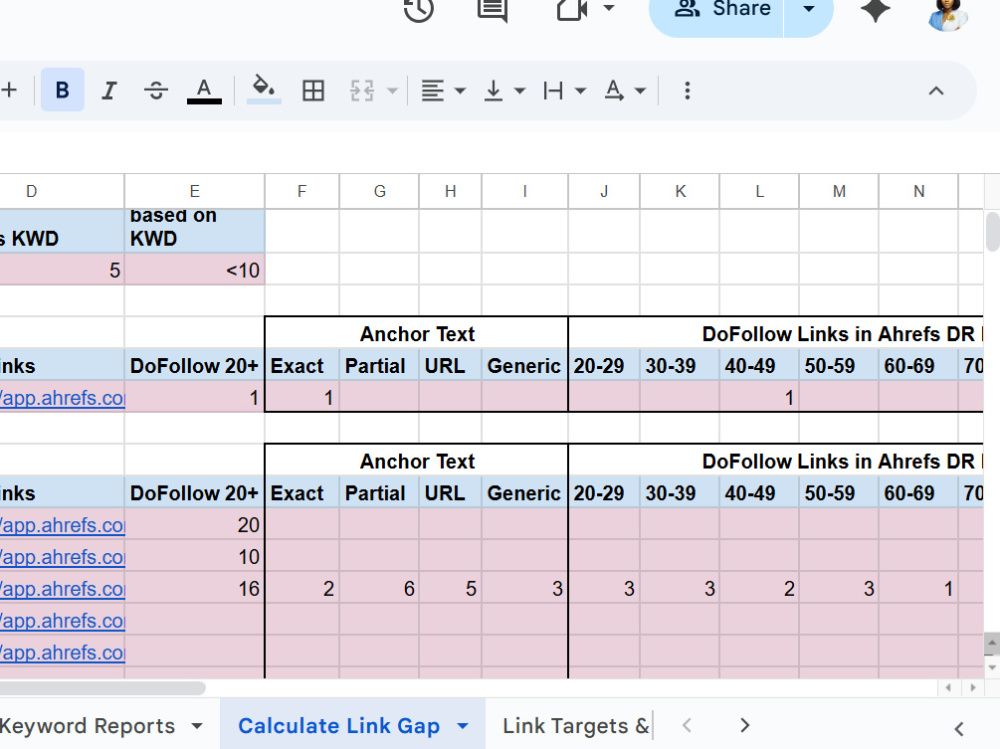
Task: Expand text rotation dropdown arrow
Action: pos(640,91)
